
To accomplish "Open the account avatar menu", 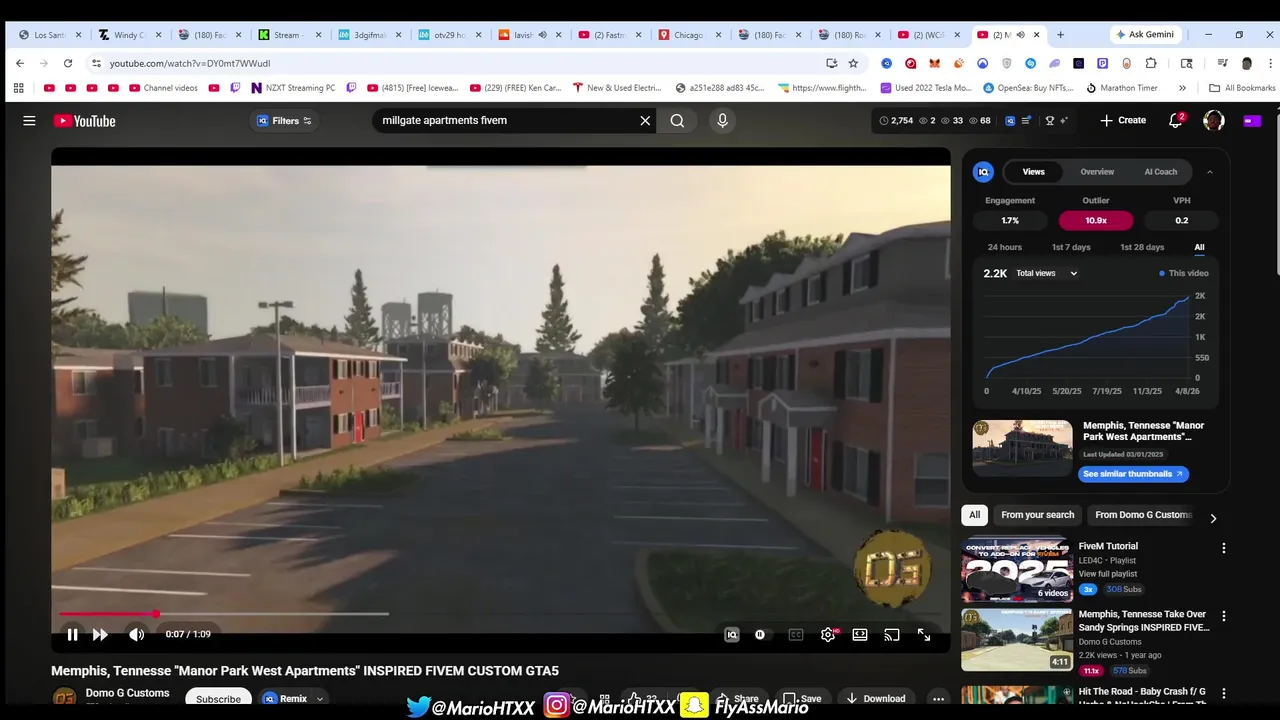I will 1214,121.
